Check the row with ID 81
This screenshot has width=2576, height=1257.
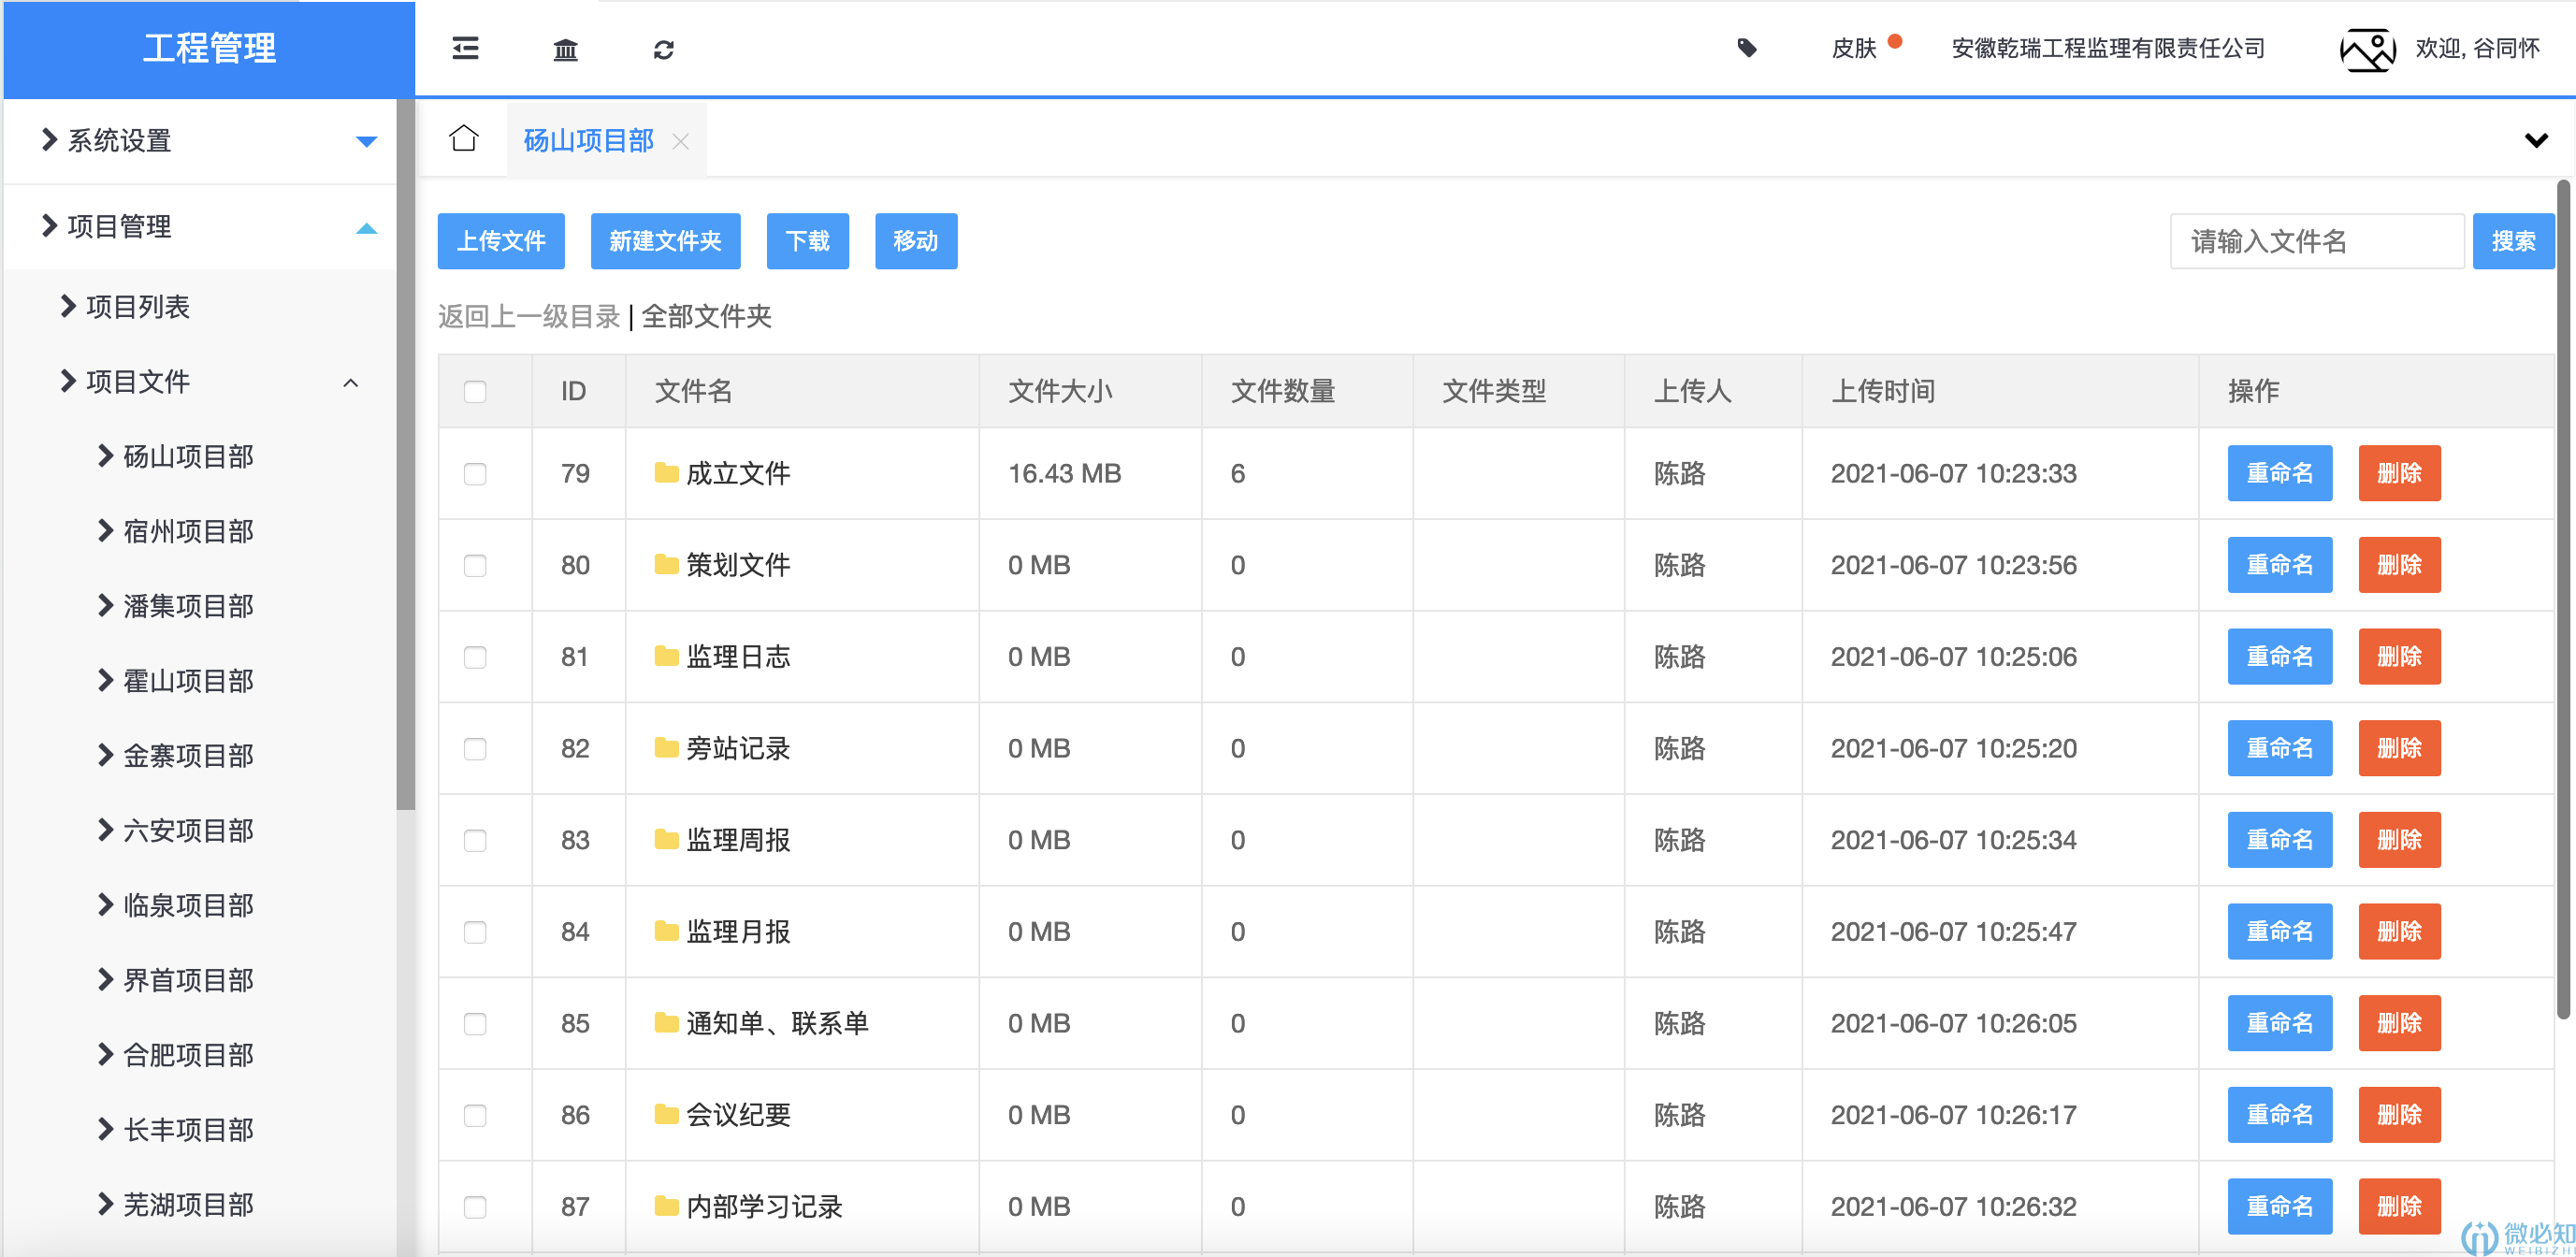[x=475, y=657]
